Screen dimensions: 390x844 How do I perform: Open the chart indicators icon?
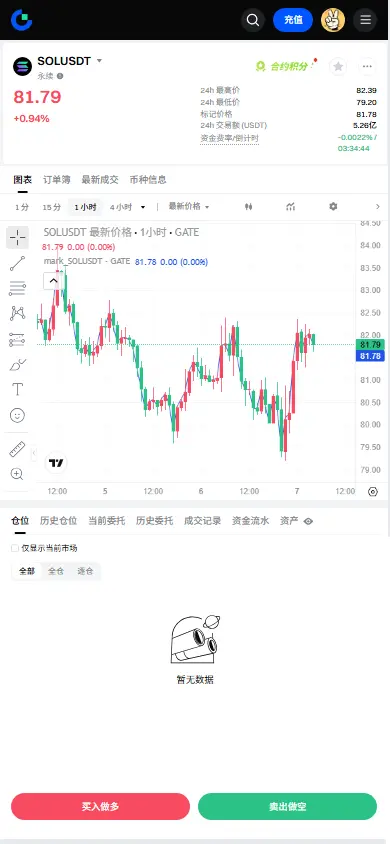click(x=290, y=207)
